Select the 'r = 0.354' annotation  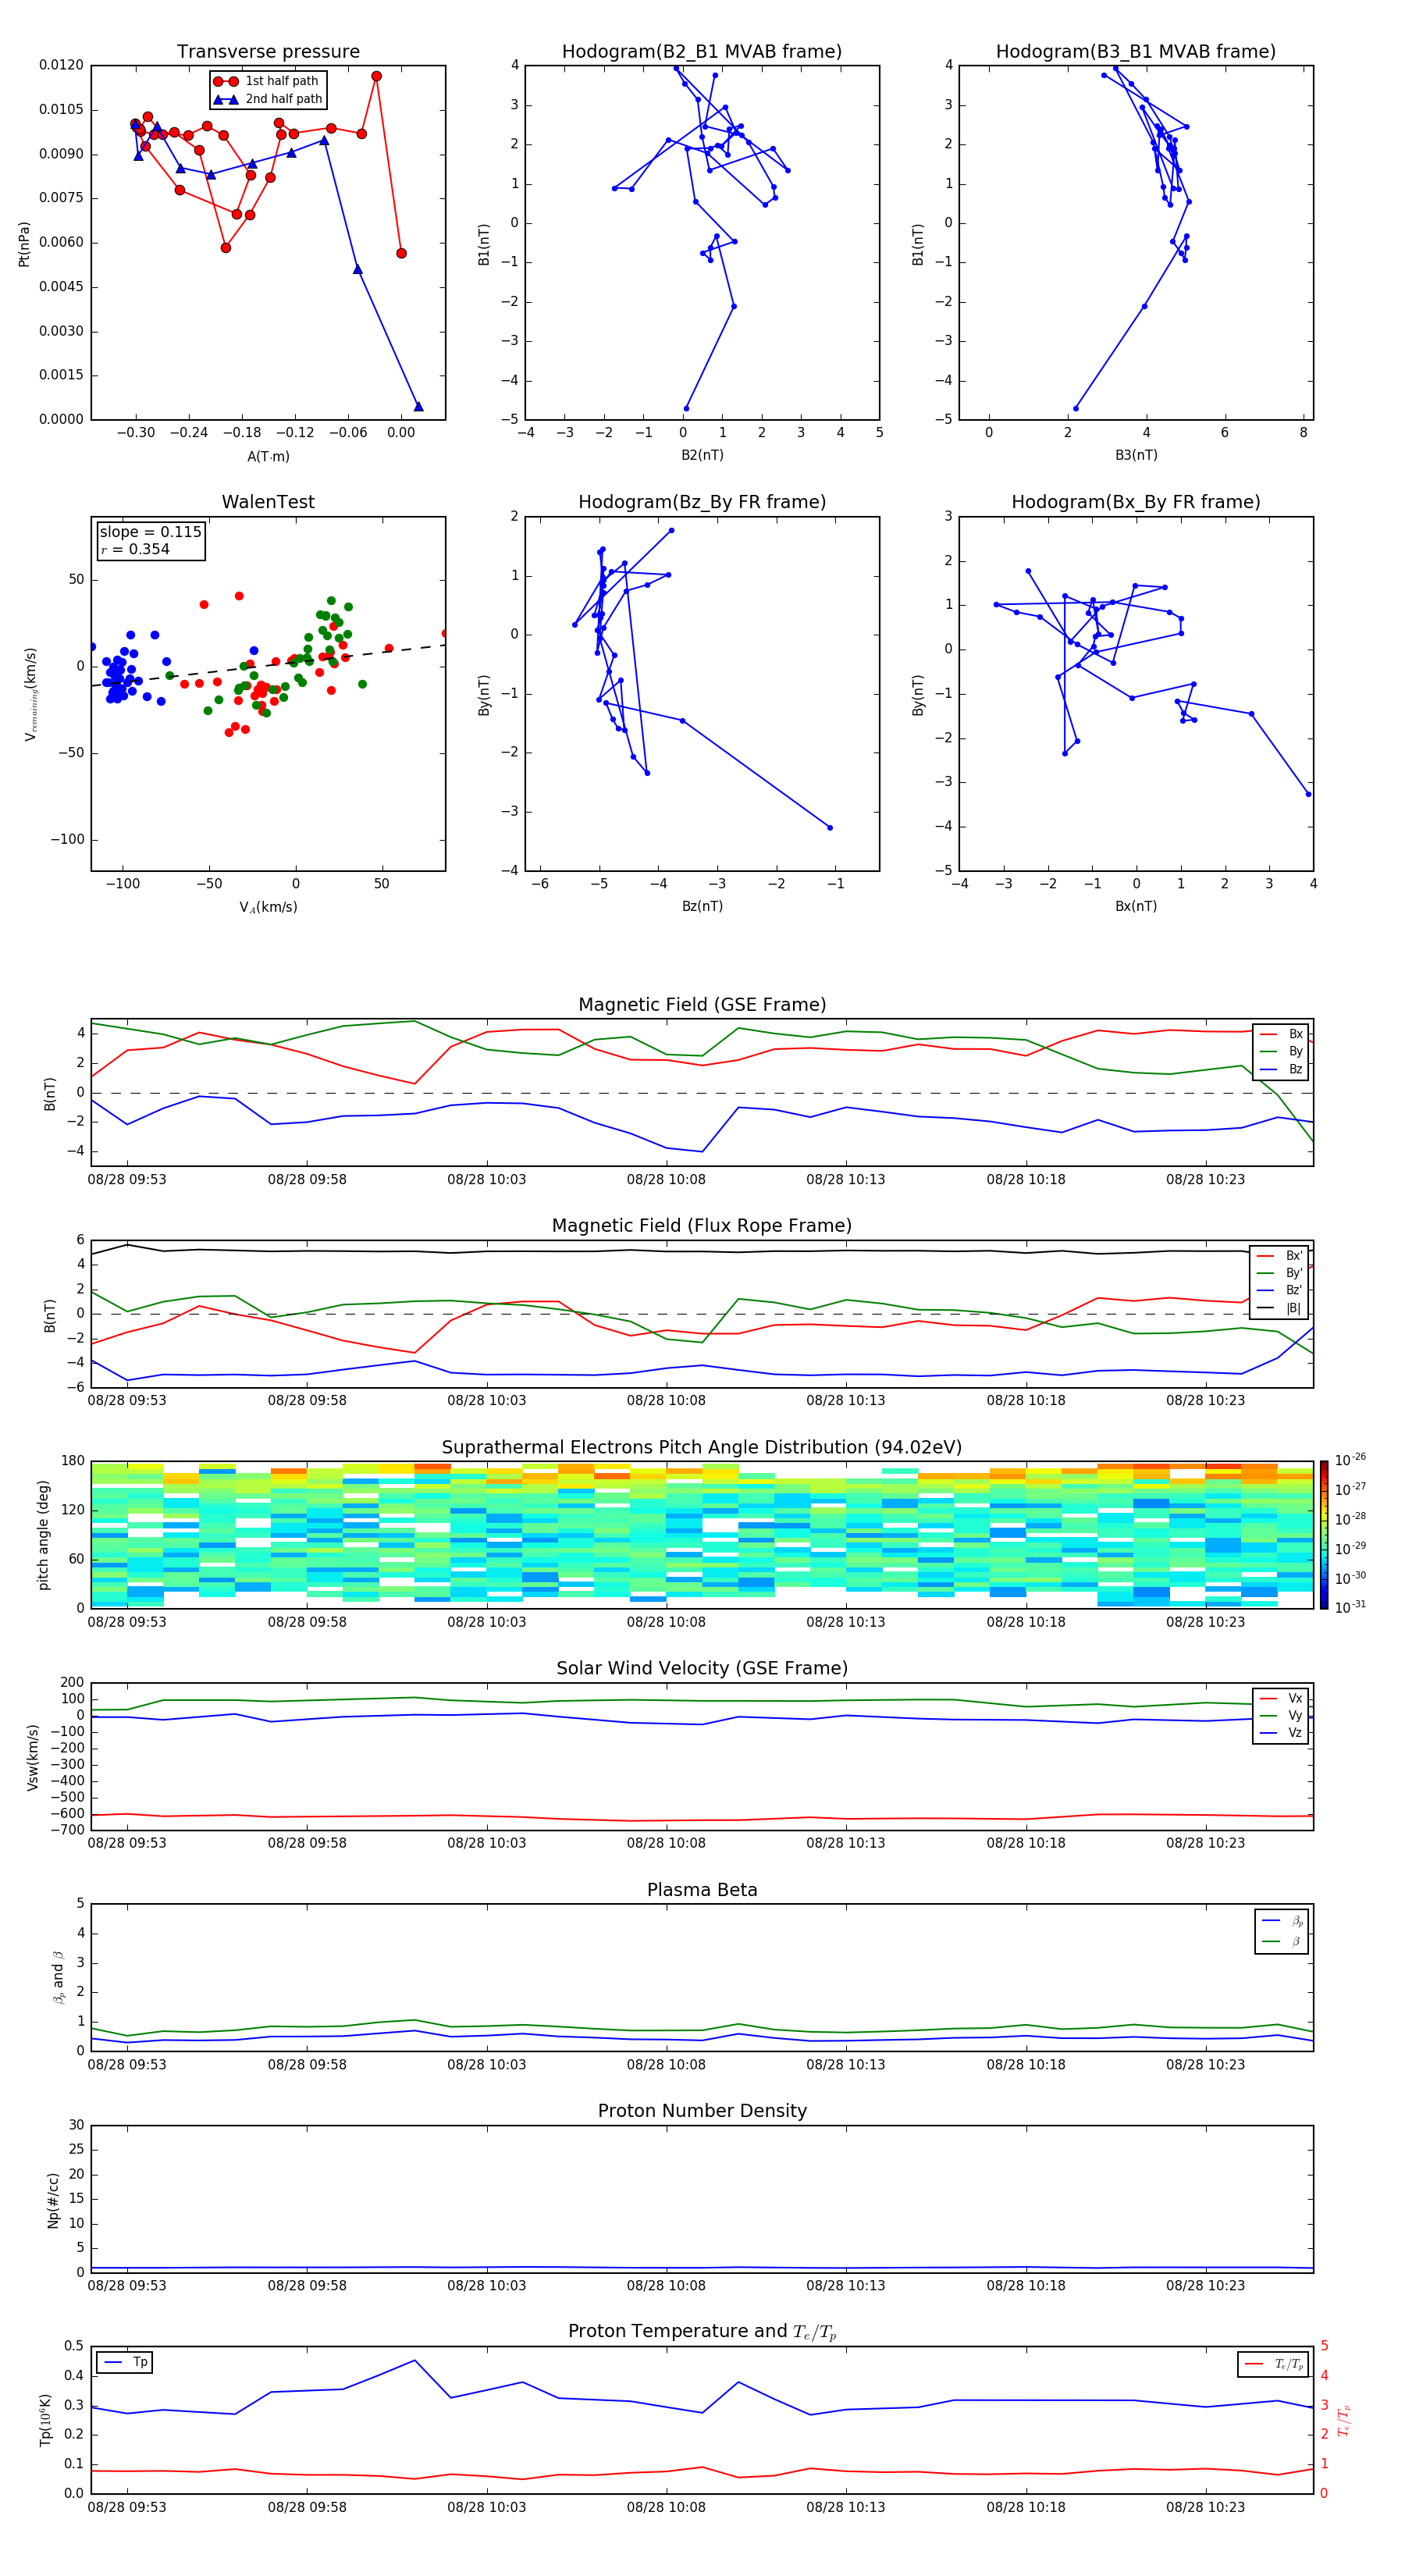pyautogui.click(x=135, y=550)
